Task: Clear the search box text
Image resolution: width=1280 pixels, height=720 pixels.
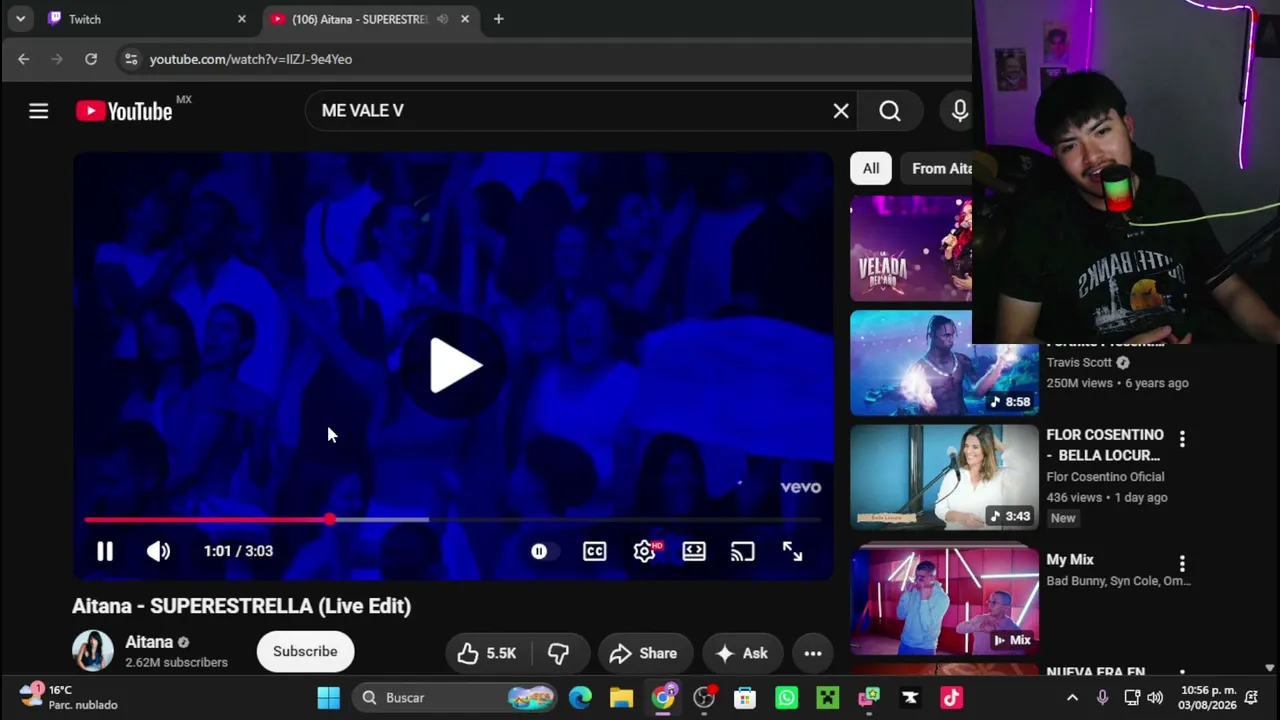Action: (x=841, y=111)
